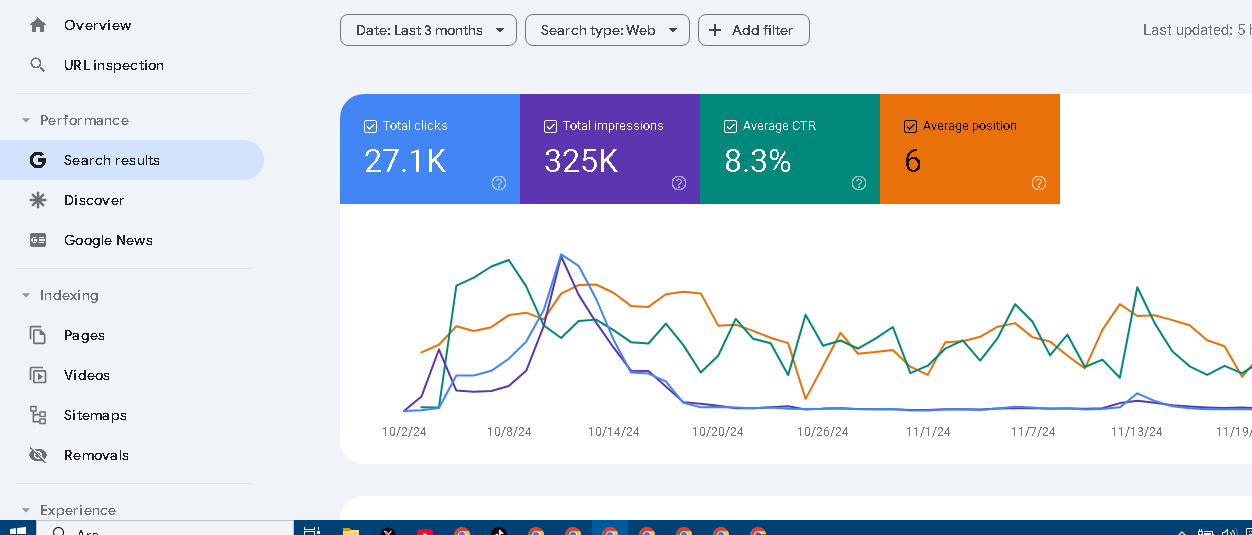
Task: Open Windows Start button on taskbar
Action: 18,530
